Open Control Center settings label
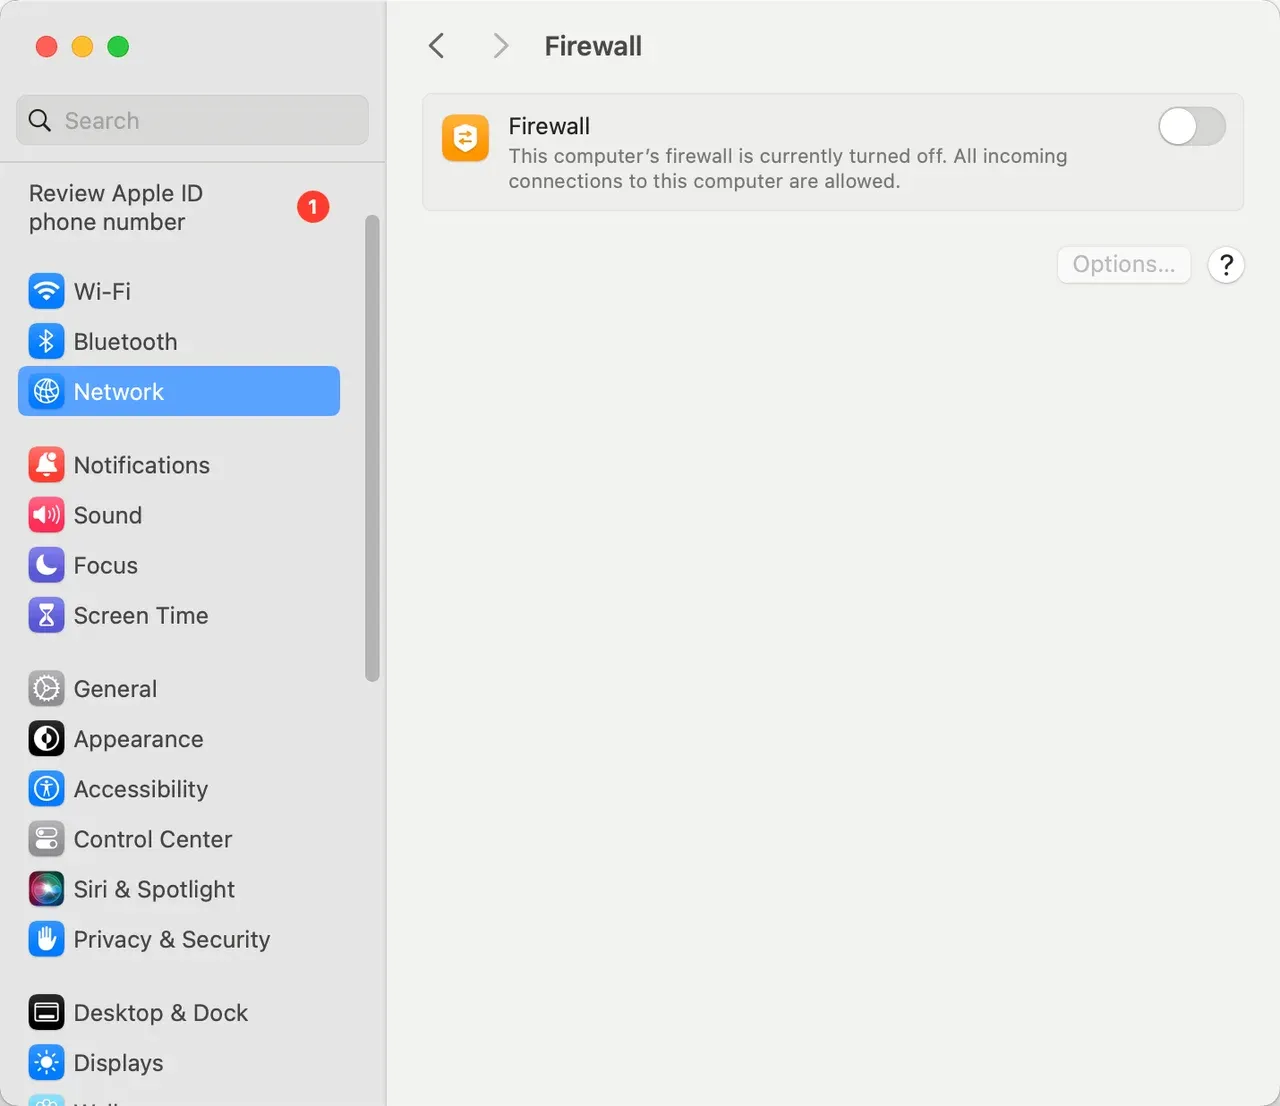1280x1106 pixels. tap(153, 839)
